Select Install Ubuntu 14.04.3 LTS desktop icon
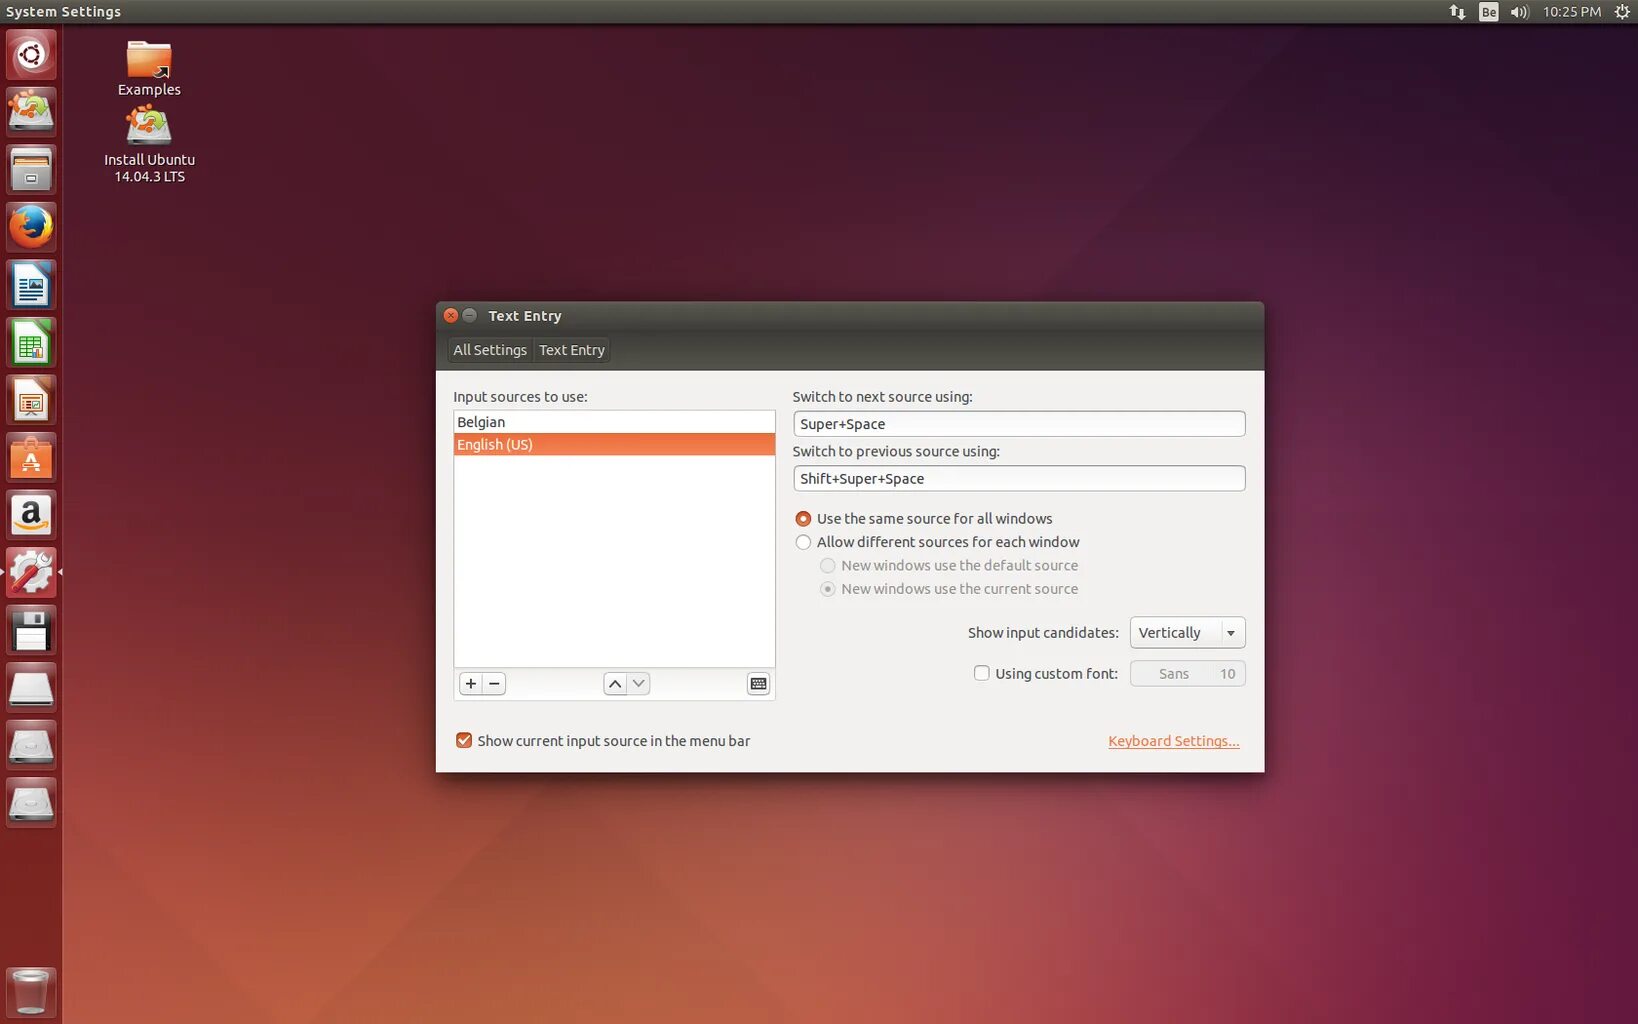The width and height of the screenshot is (1638, 1024). pos(149,145)
